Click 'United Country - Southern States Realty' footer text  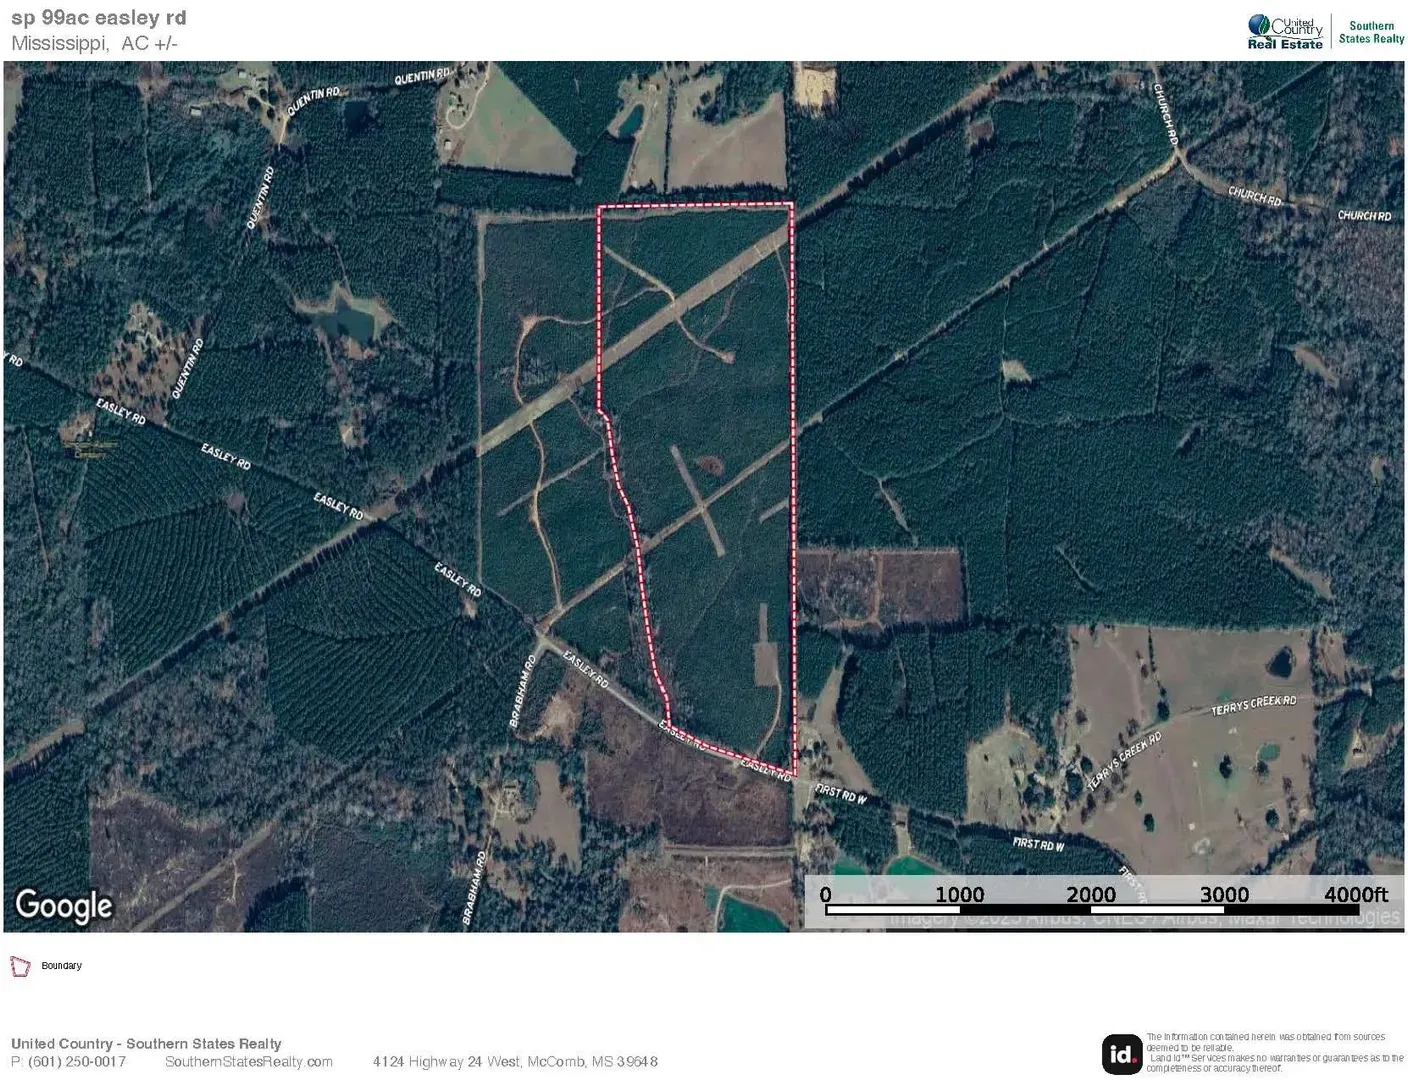coord(146,1044)
